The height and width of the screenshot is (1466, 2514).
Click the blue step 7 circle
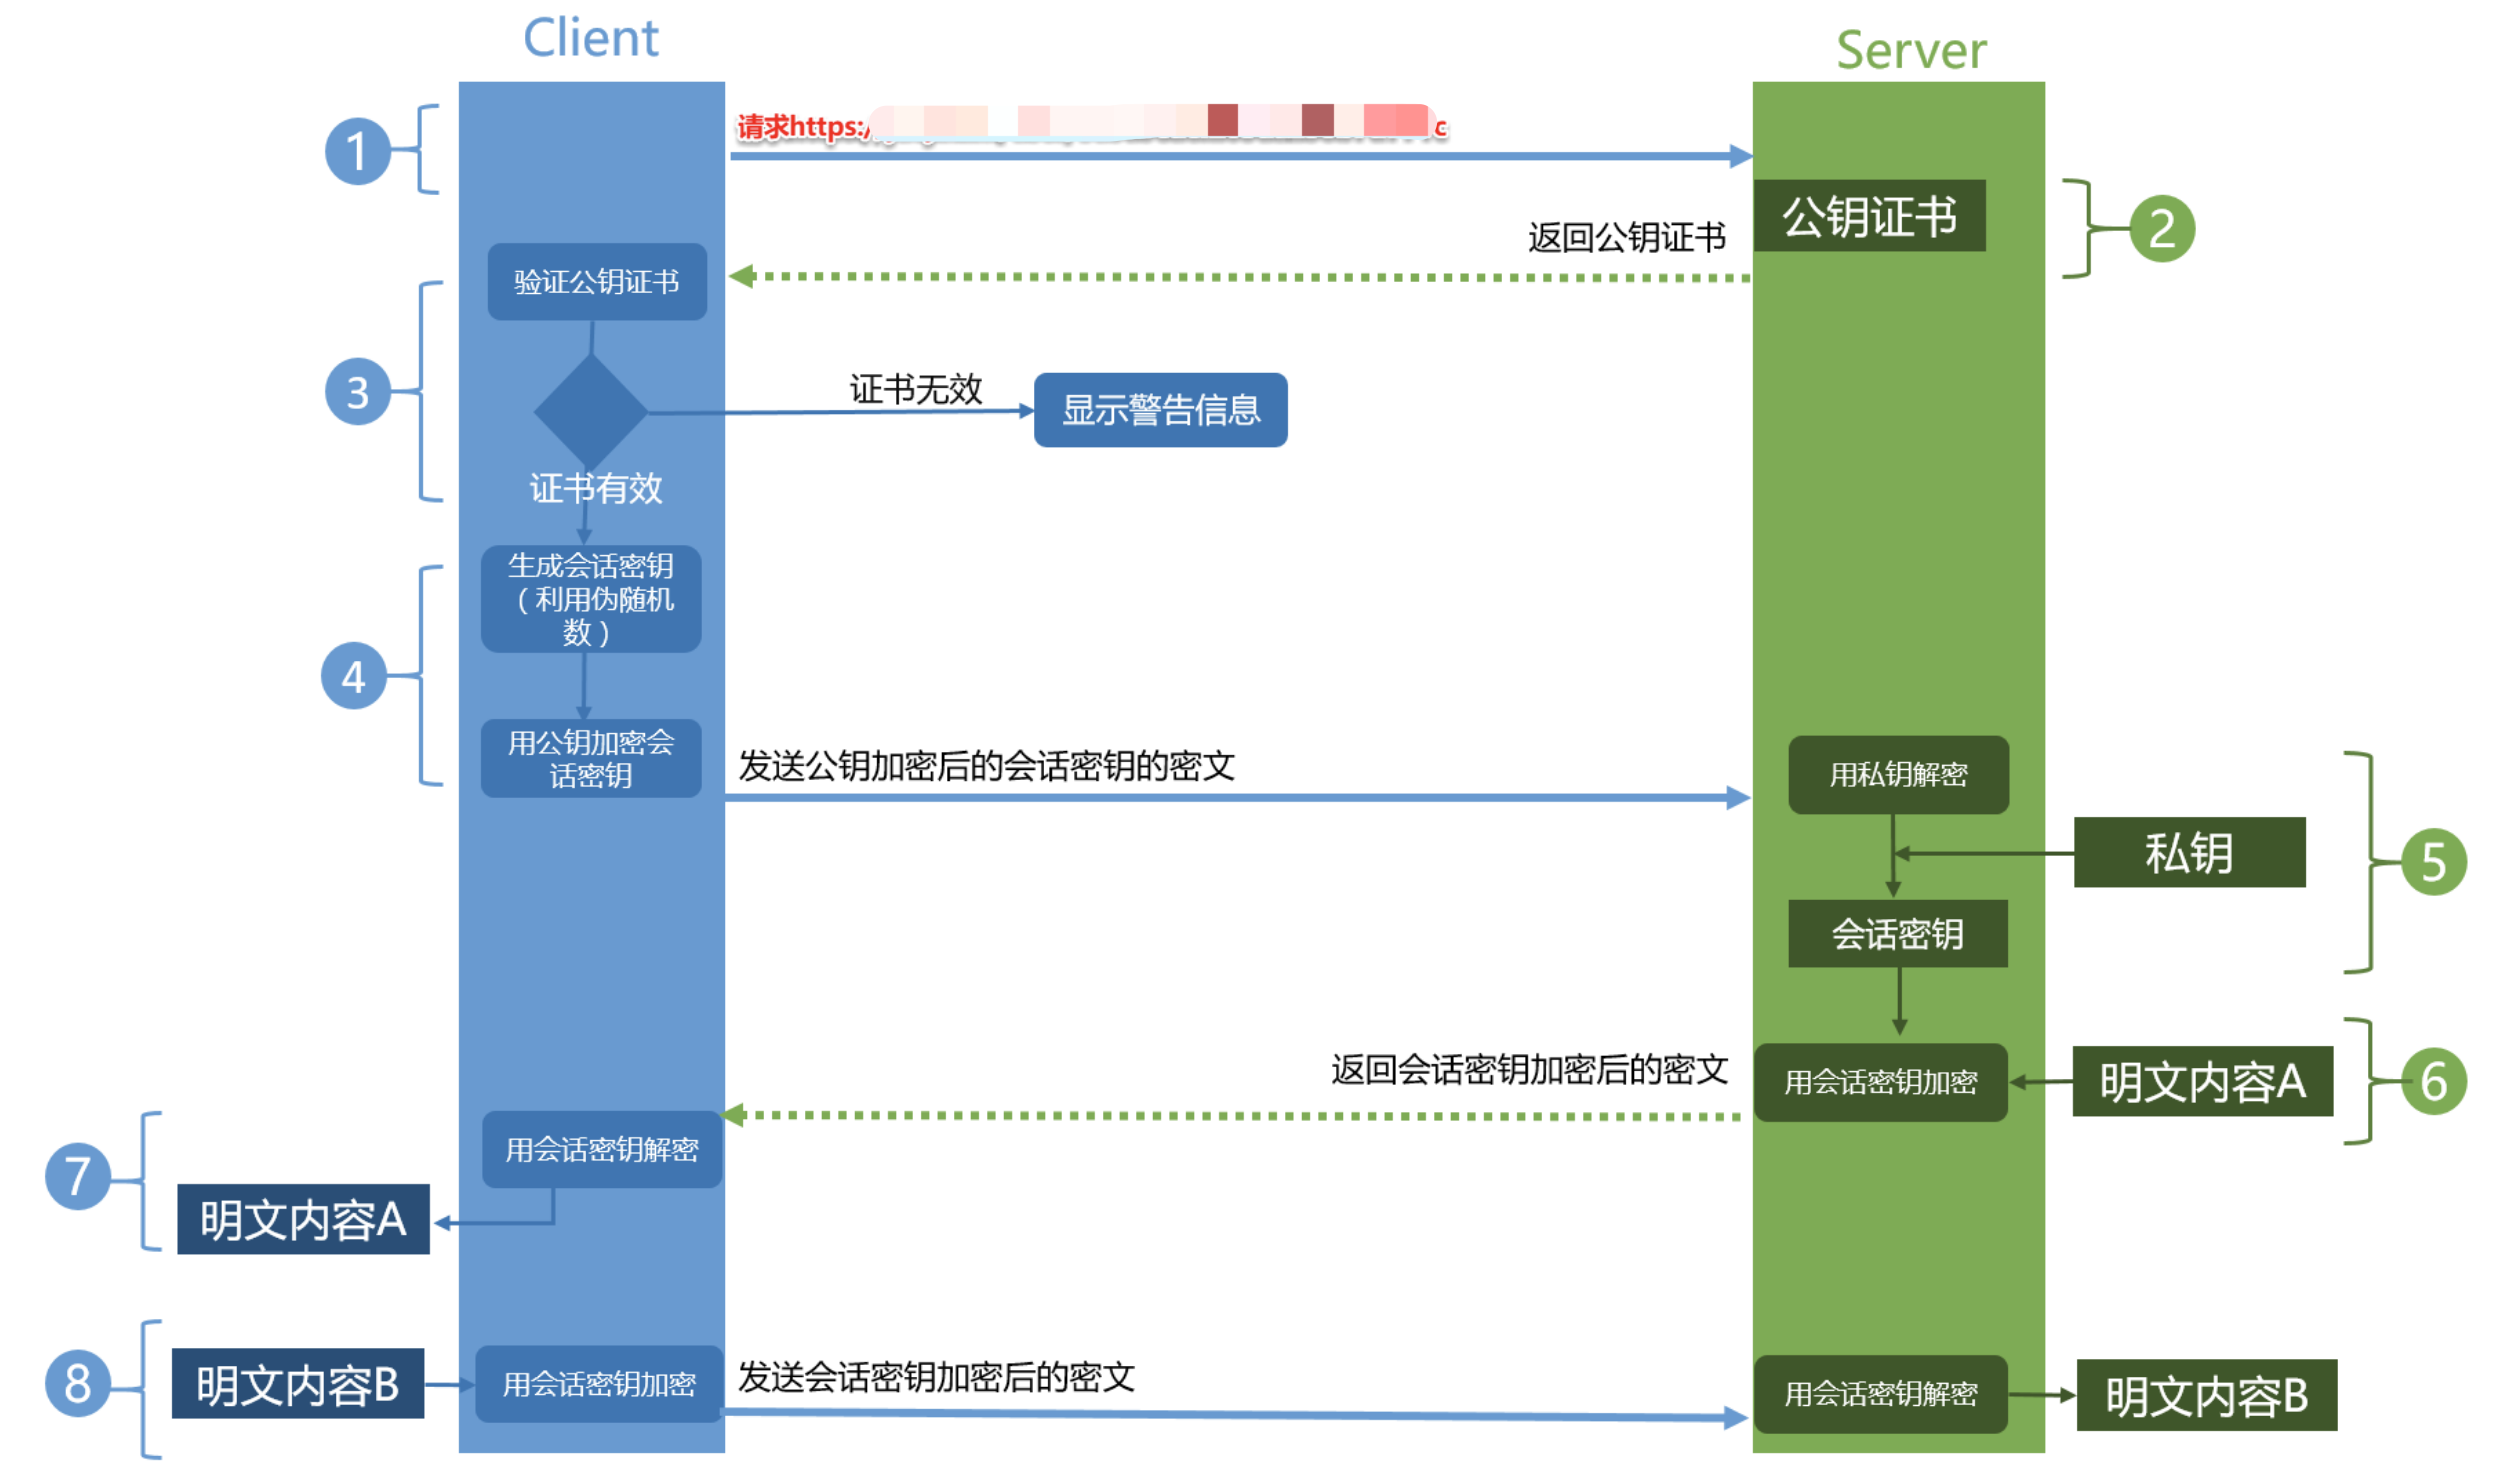78,1176
